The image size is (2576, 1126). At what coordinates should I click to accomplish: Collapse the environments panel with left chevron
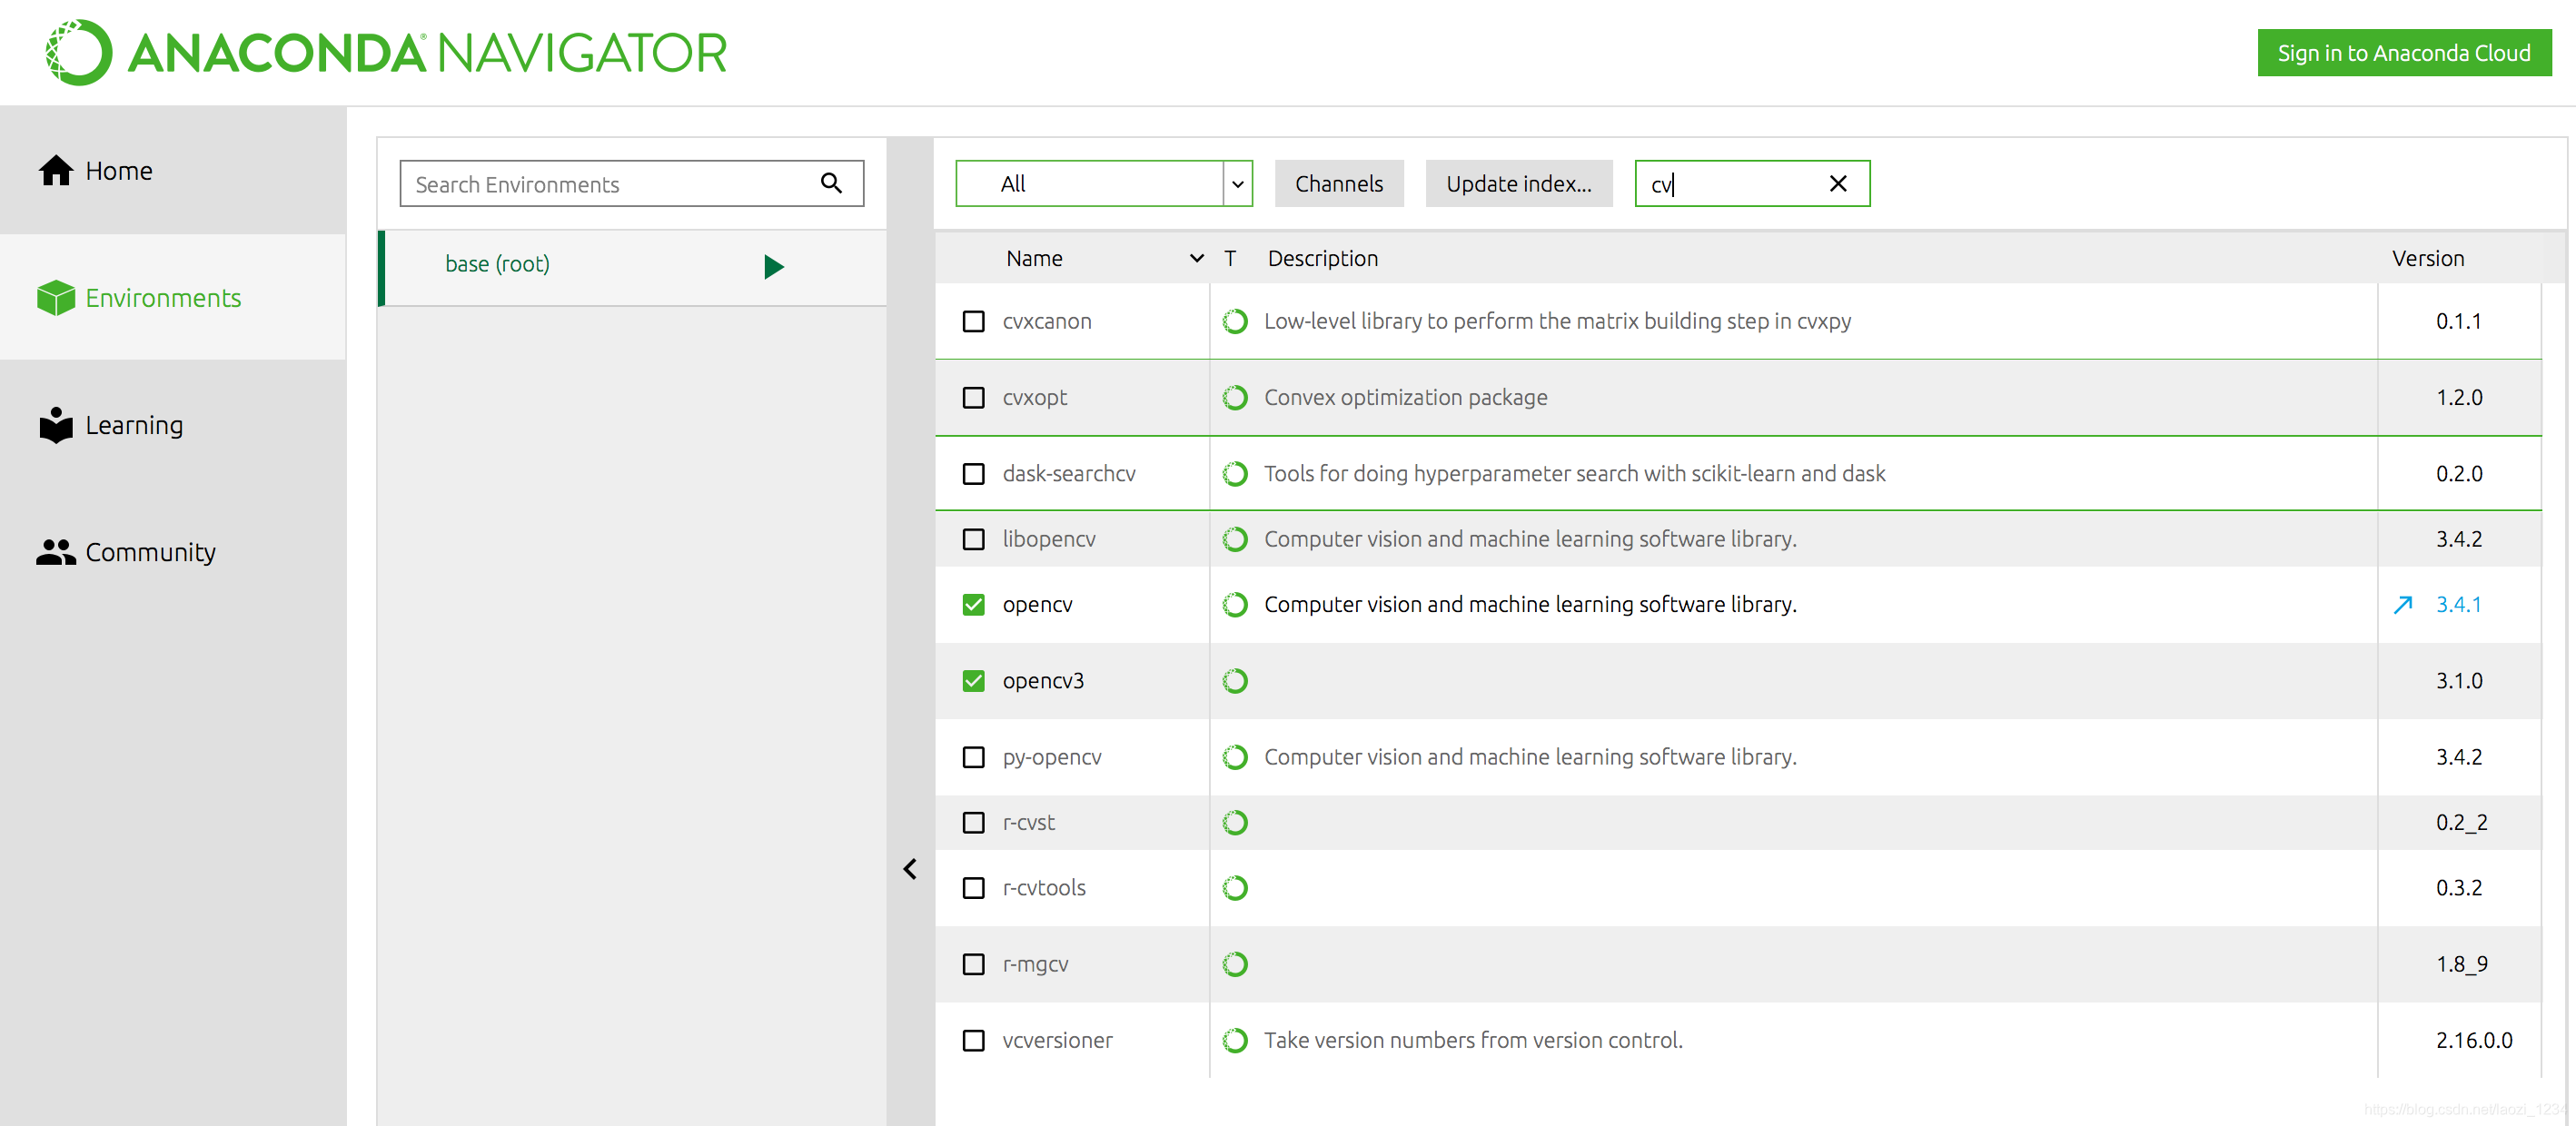pyautogui.click(x=910, y=869)
